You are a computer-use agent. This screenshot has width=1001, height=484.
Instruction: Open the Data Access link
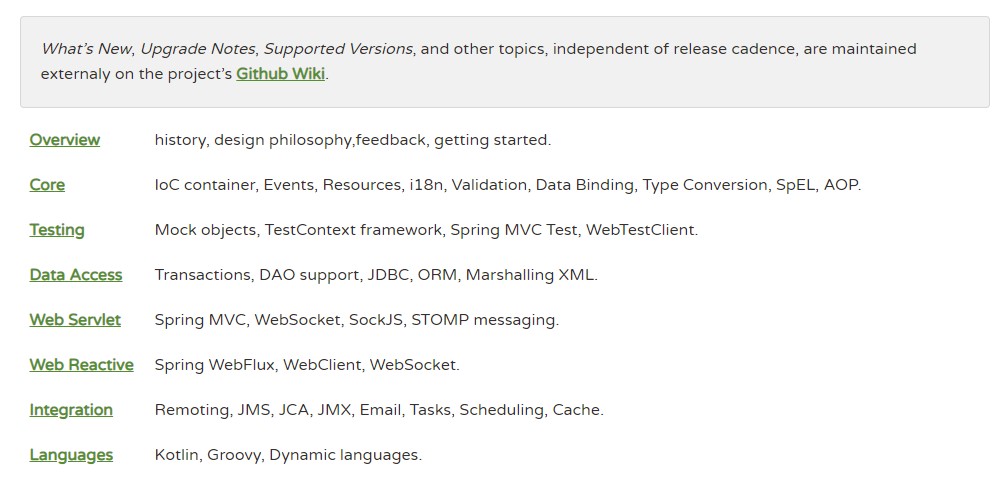[x=76, y=275]
